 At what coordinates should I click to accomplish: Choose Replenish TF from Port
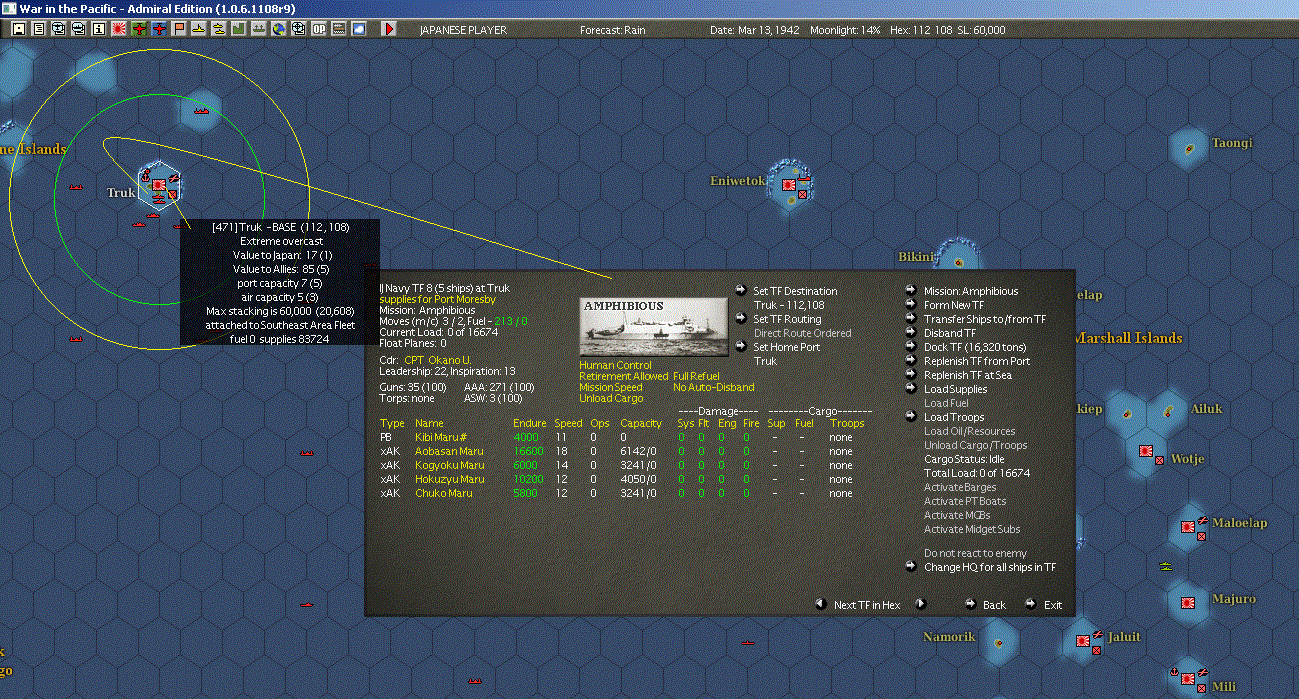click(977, 361)
